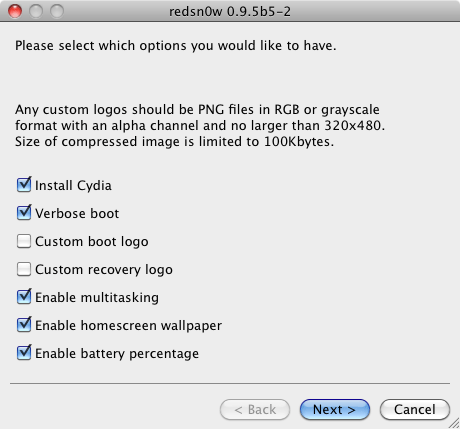This screenshot has width=460, height=429.
Task: Go to previous step with < Back
Action: [x=255, y=409]
